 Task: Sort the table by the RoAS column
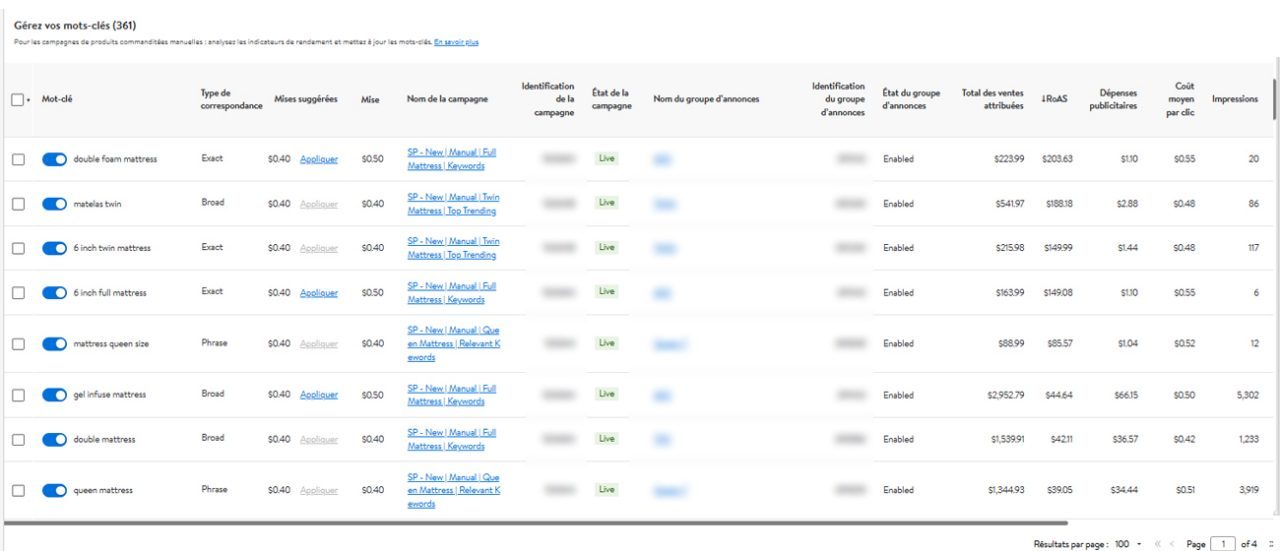click(1055, 100)
